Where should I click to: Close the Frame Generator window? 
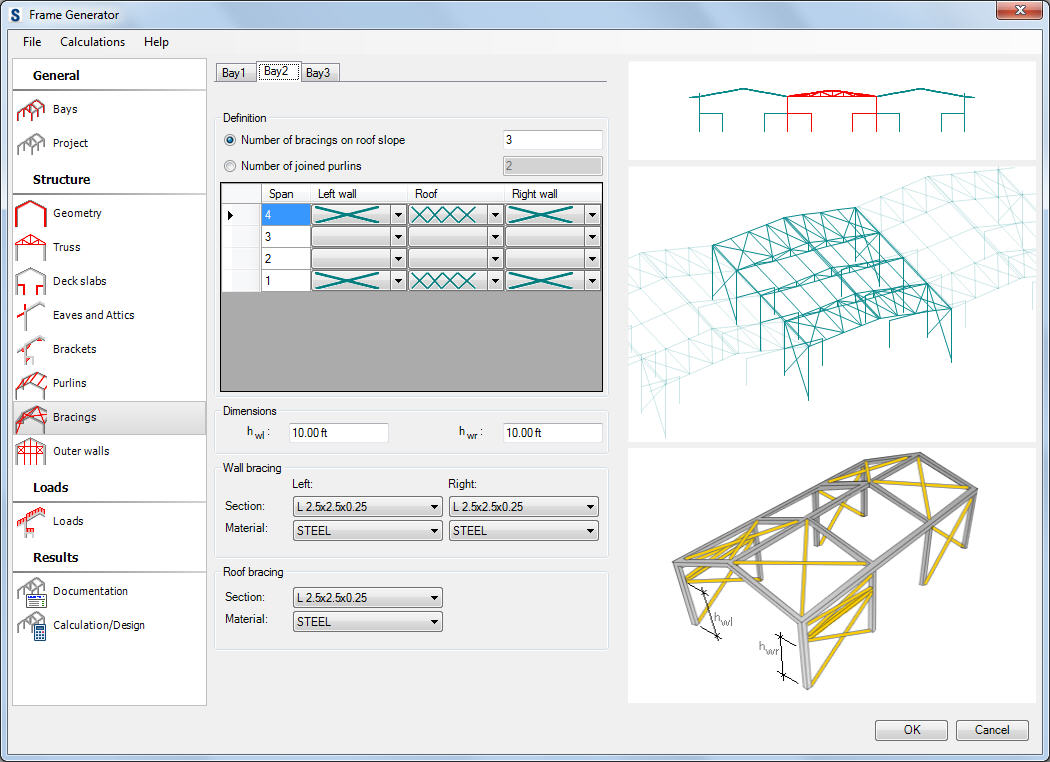(x=1019, y=10)
